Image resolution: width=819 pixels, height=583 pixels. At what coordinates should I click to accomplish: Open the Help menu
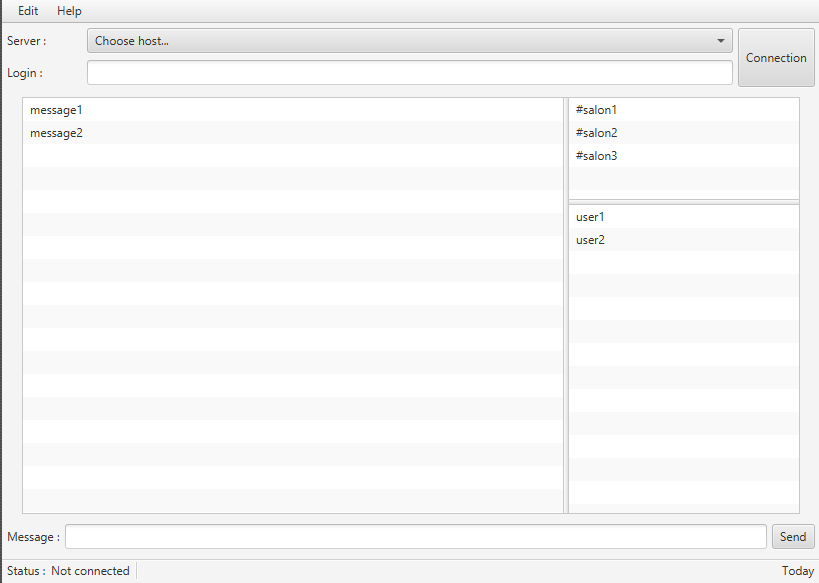tap(69, 11)
